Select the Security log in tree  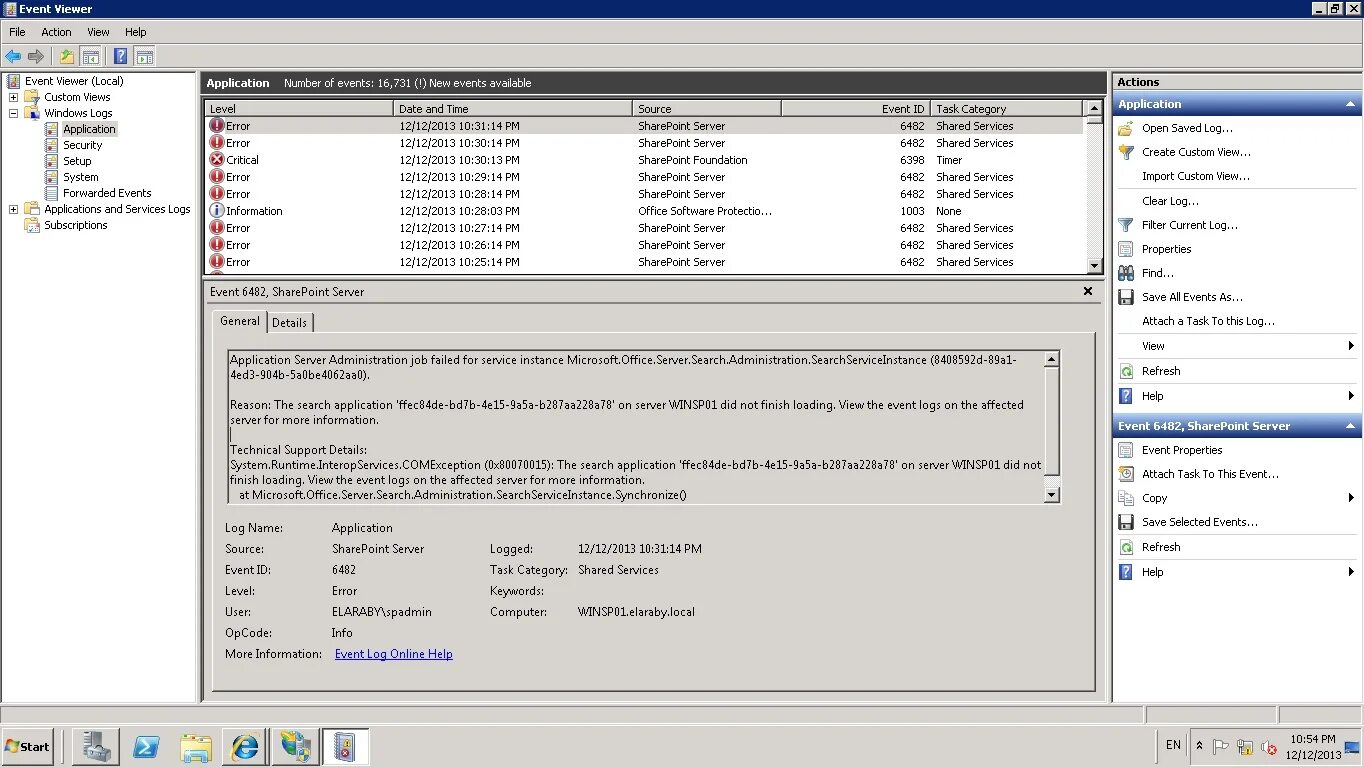[82, 145]
